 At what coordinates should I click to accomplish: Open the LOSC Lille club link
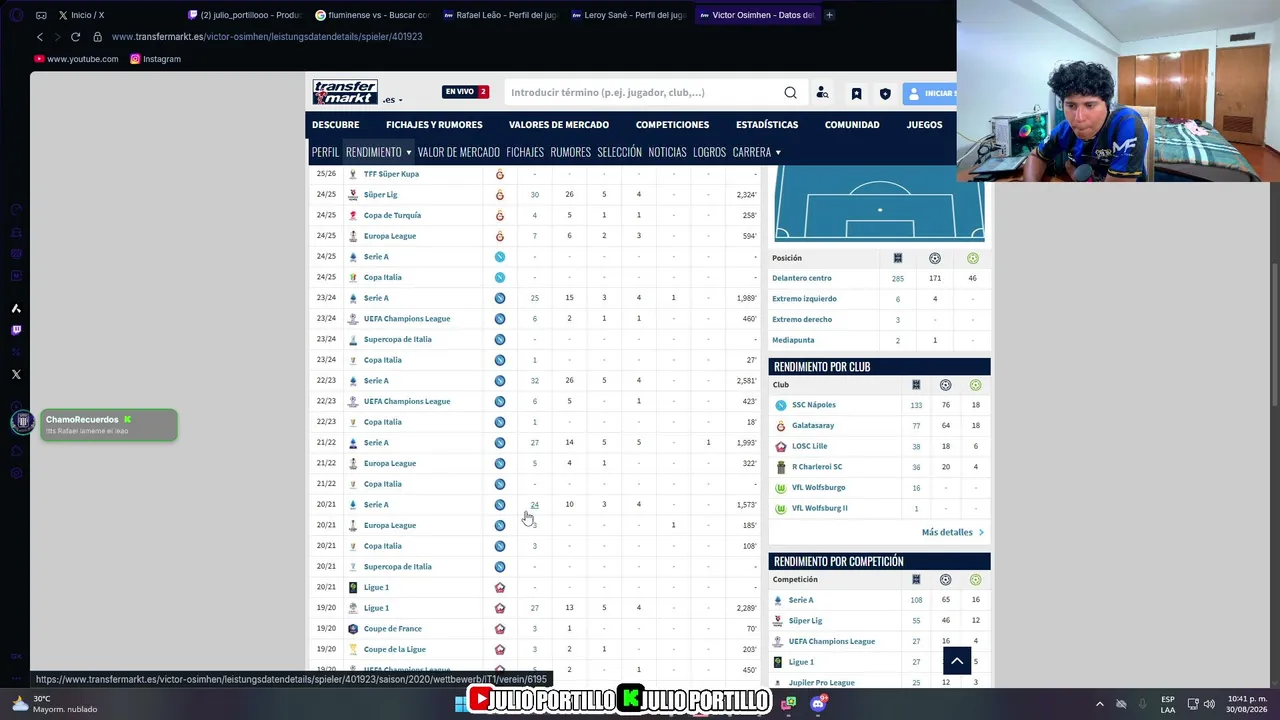810,447
